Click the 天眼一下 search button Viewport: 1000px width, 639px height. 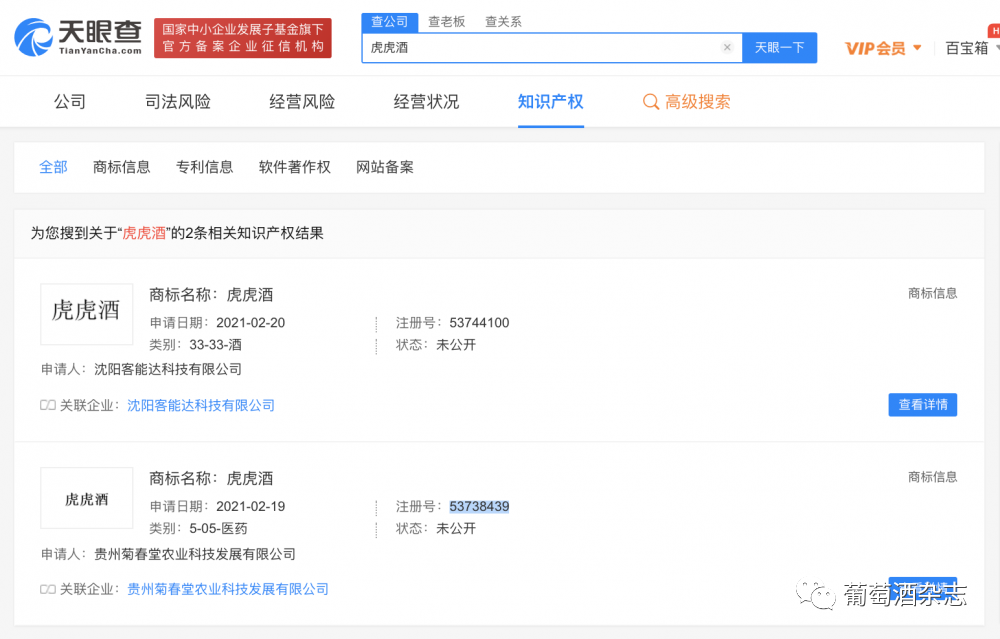click(x=779, y=48)
